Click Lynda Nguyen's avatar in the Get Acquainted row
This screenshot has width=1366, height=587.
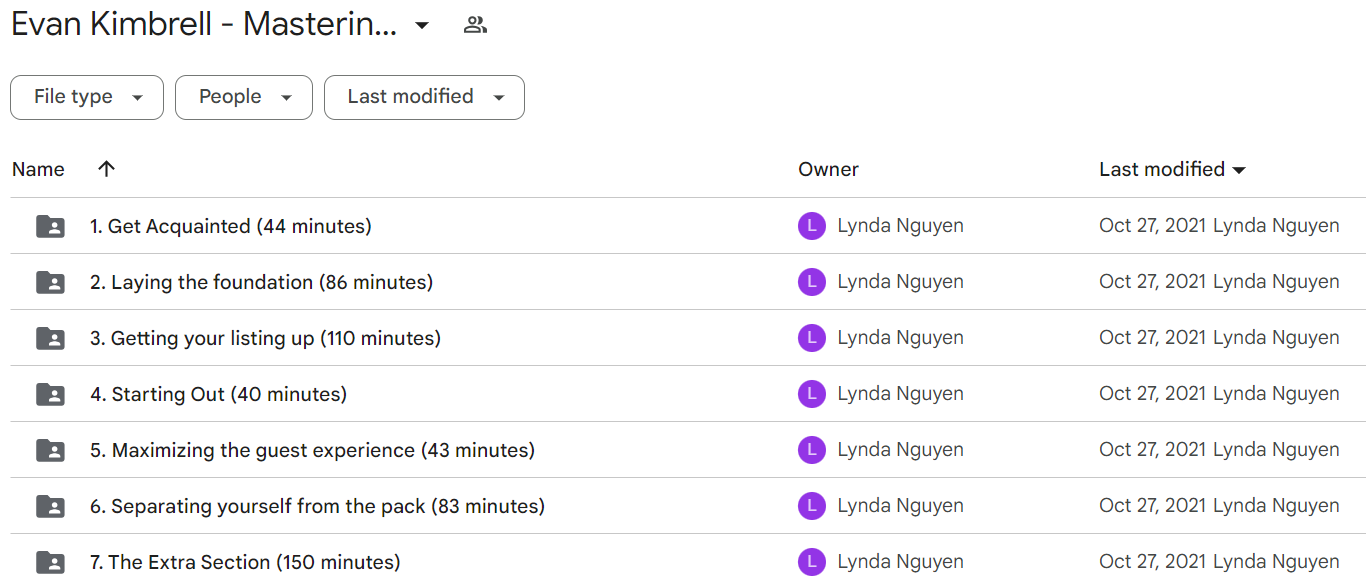click(811, 226)
